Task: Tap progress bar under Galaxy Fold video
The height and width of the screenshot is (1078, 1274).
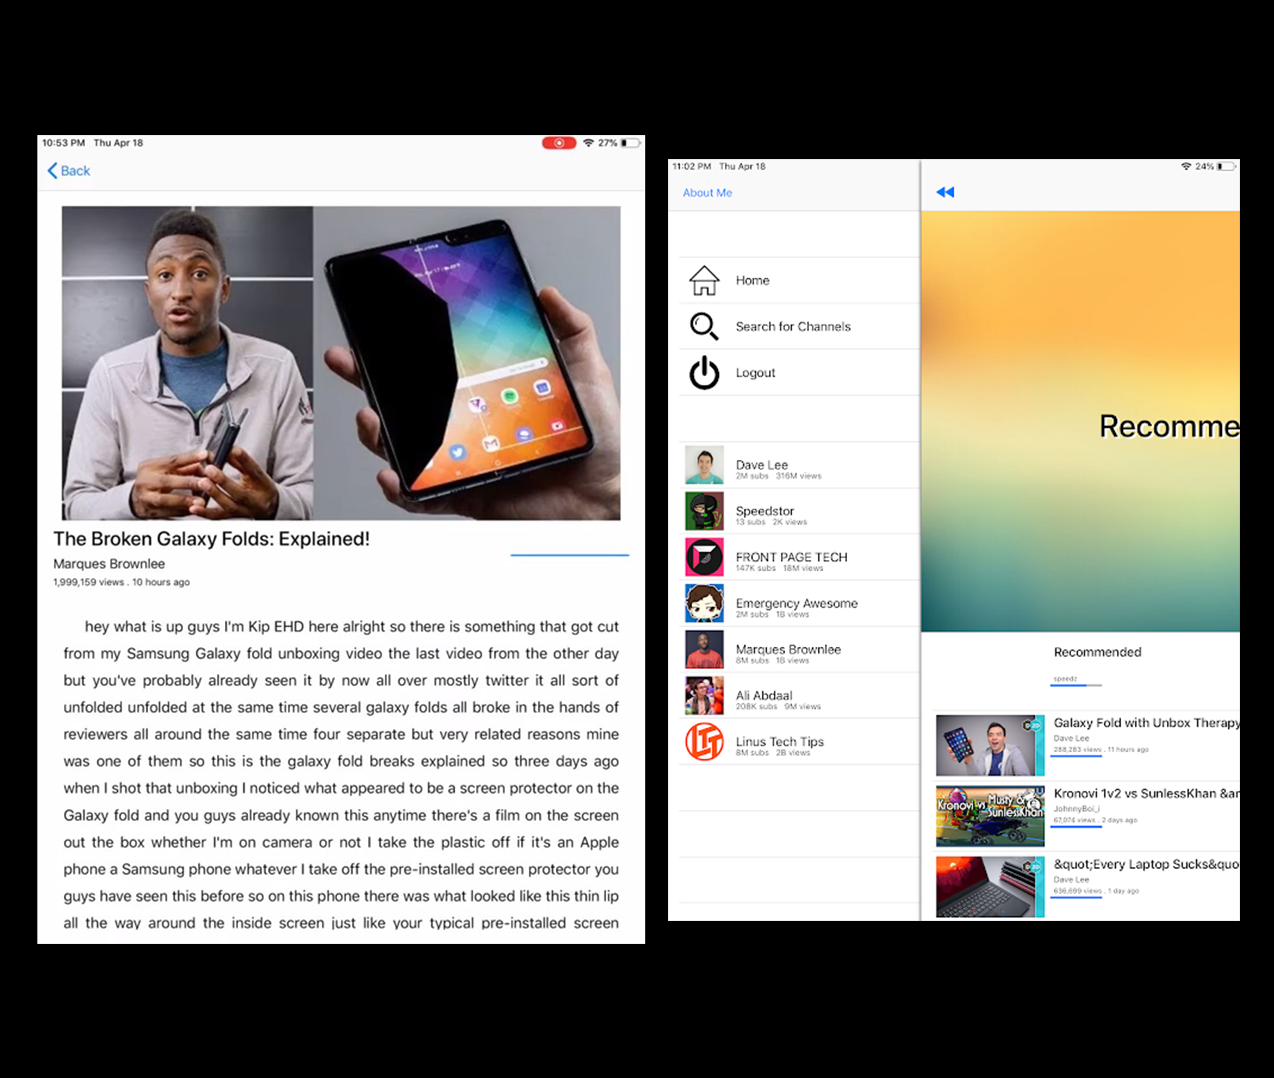Action: [1076, 756]
